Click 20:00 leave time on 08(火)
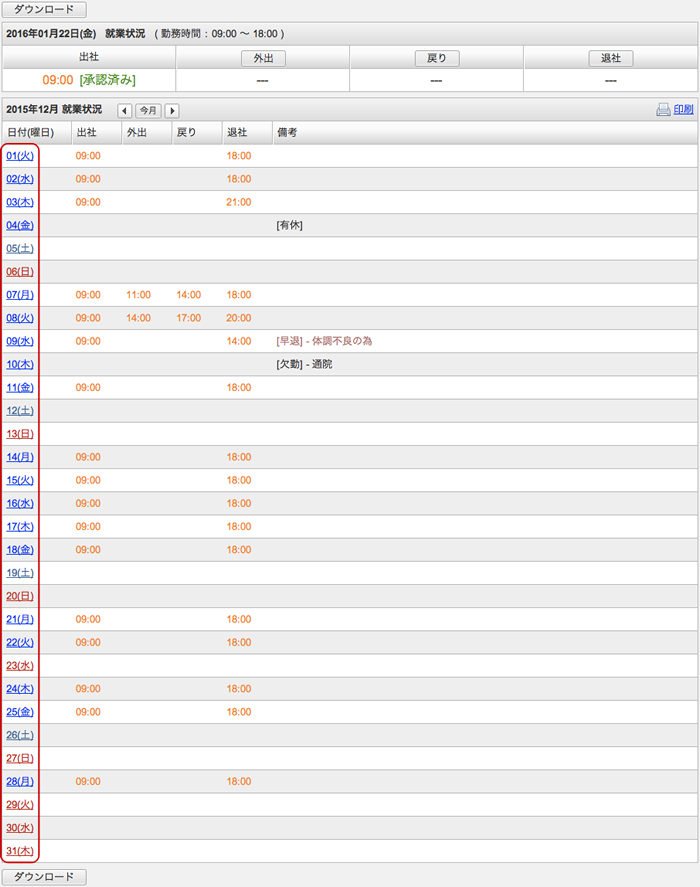This screenshot has width=700, height=887. [x=239, y=318]
